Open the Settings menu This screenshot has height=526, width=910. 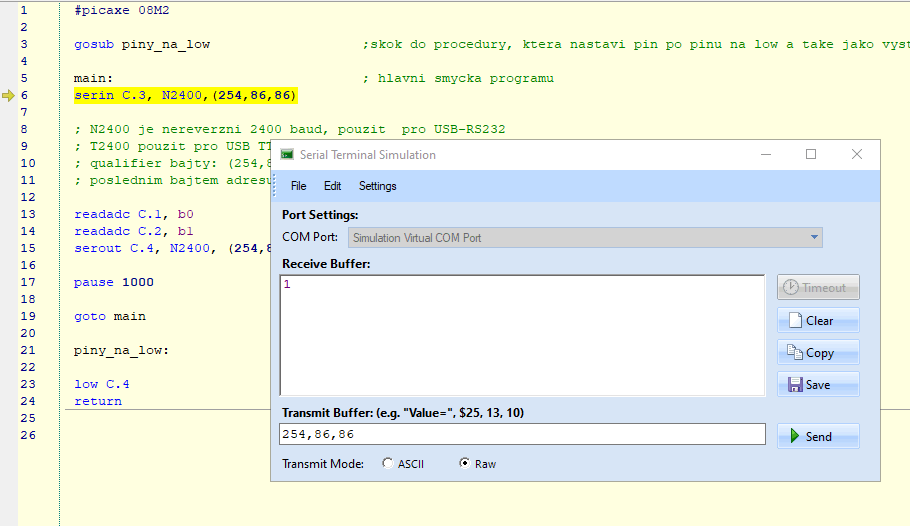(x=377, y=186)
